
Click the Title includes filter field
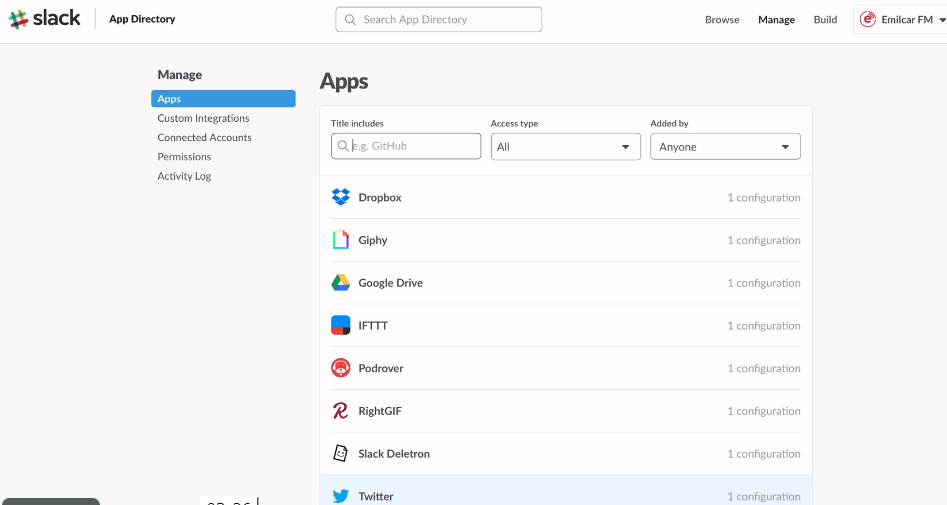[406, 146]
